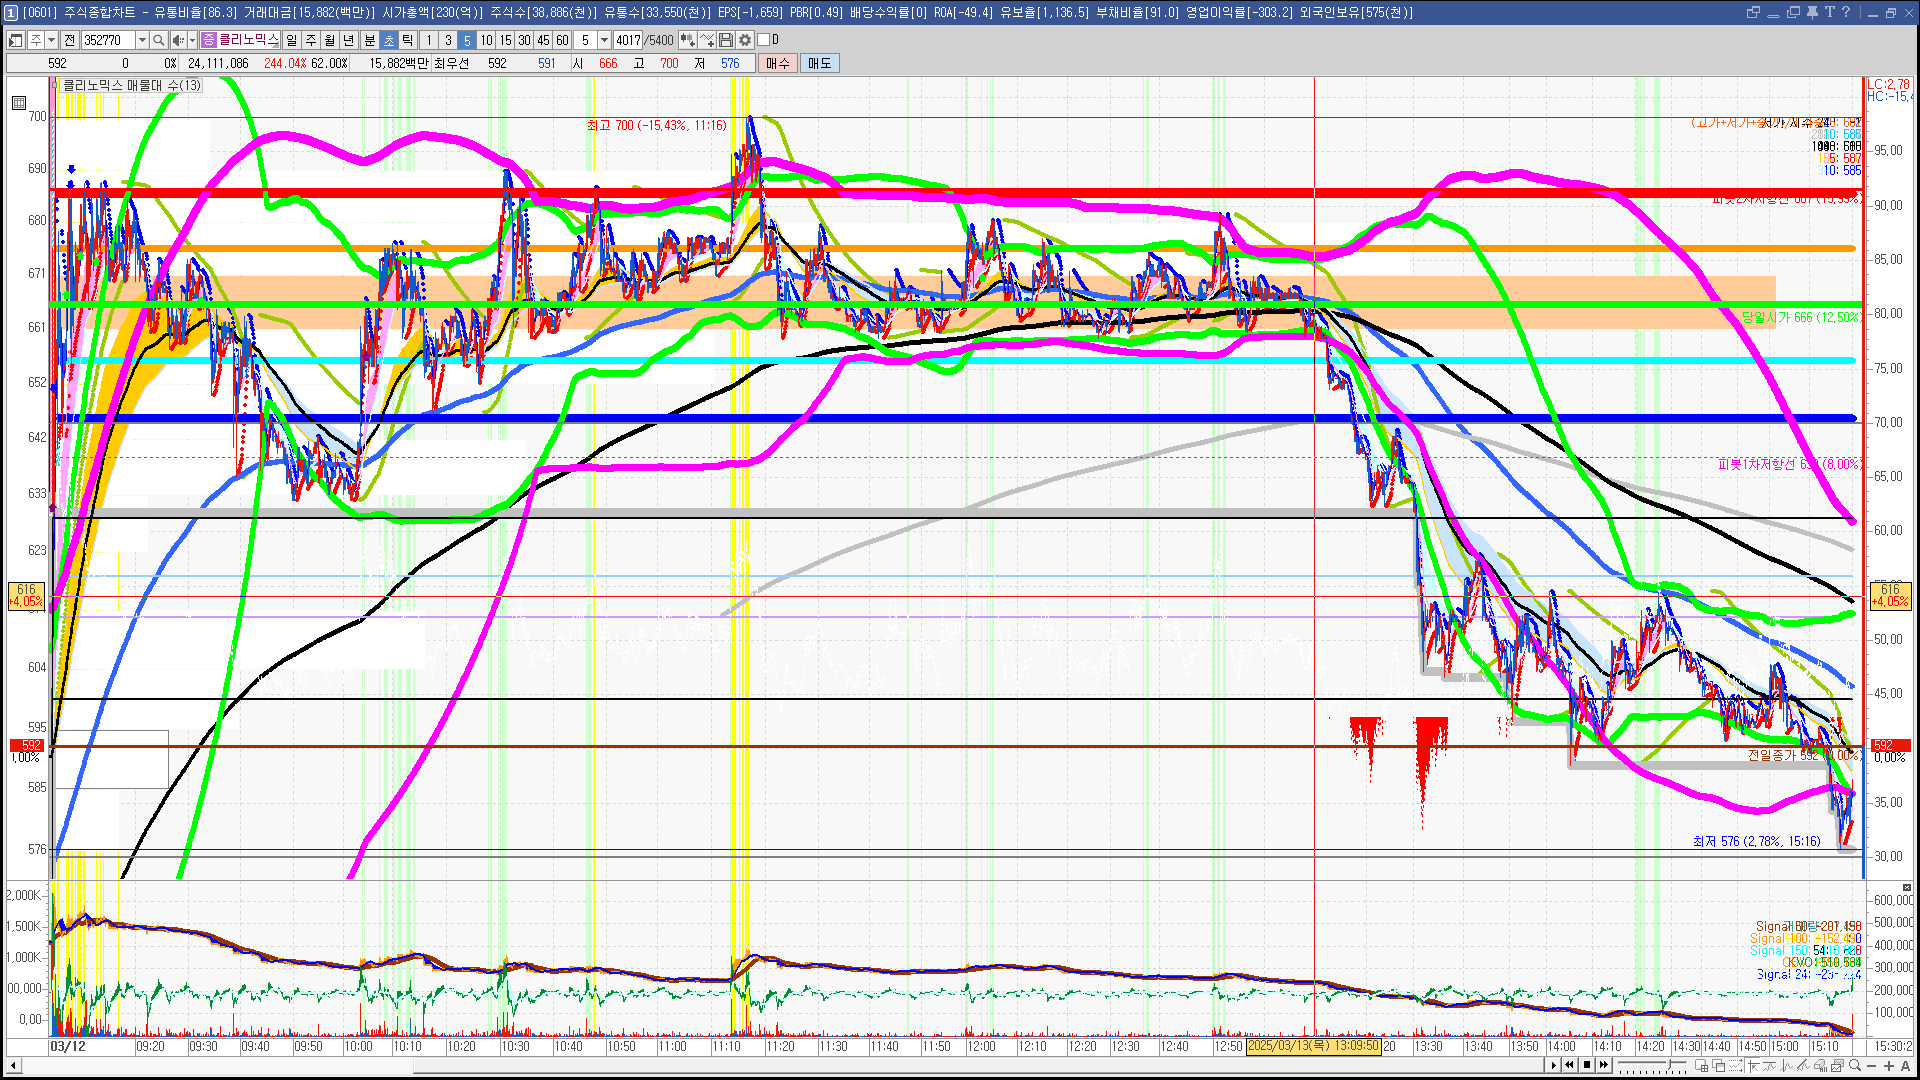Click the speaker sound icon in toolbar
The height and width of the screenshot is (1080, 1920).
tap(178, 40)
